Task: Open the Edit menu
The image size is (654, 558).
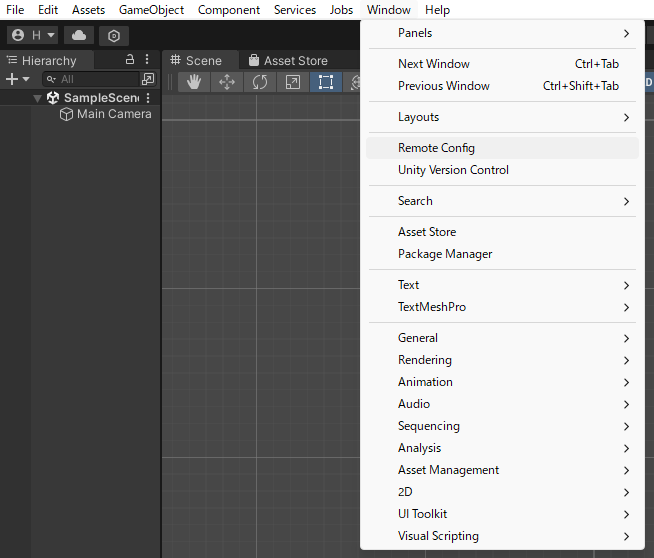Action: [x=48, y=10]
